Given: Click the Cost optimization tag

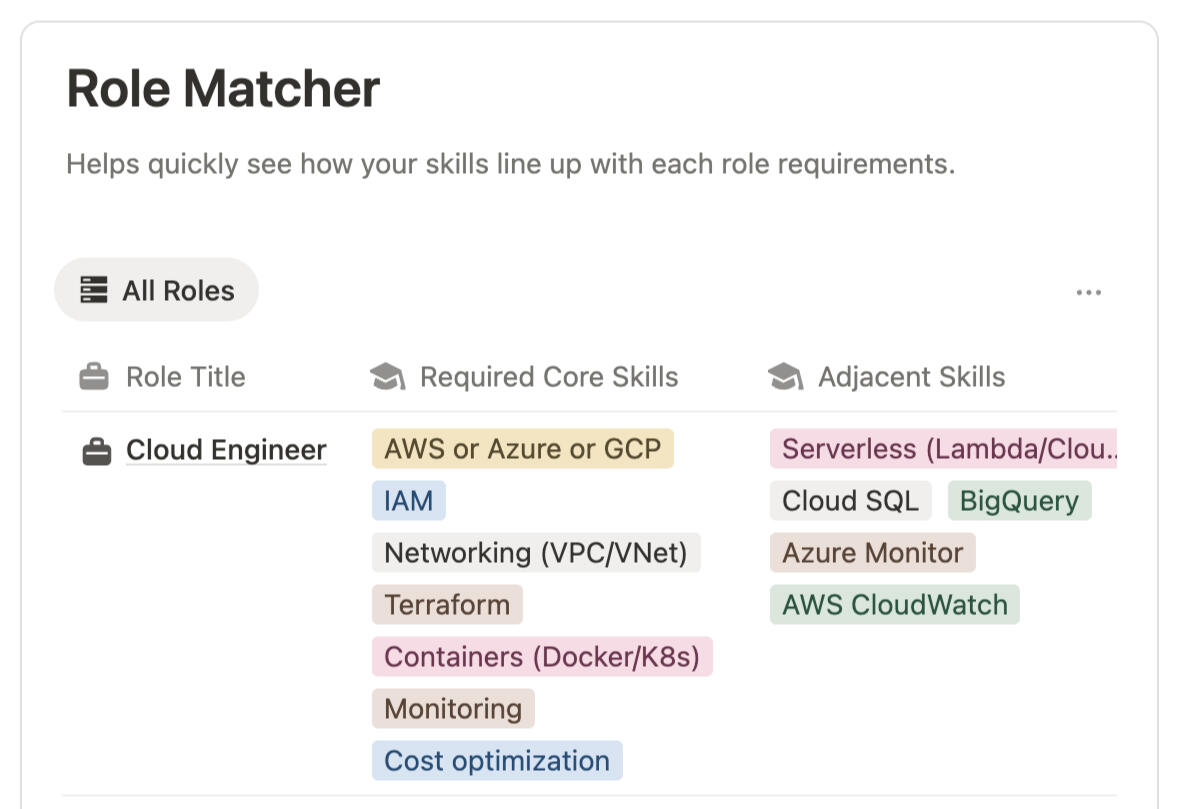Looking at the screenshot, I should pos(497,761).
